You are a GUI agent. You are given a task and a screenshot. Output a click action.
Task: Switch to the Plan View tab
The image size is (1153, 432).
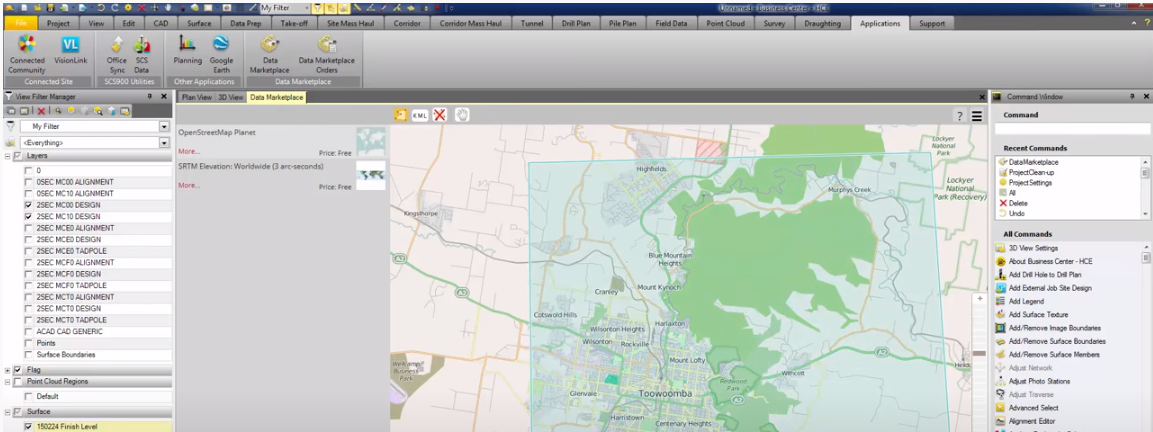tap(196, 97)
